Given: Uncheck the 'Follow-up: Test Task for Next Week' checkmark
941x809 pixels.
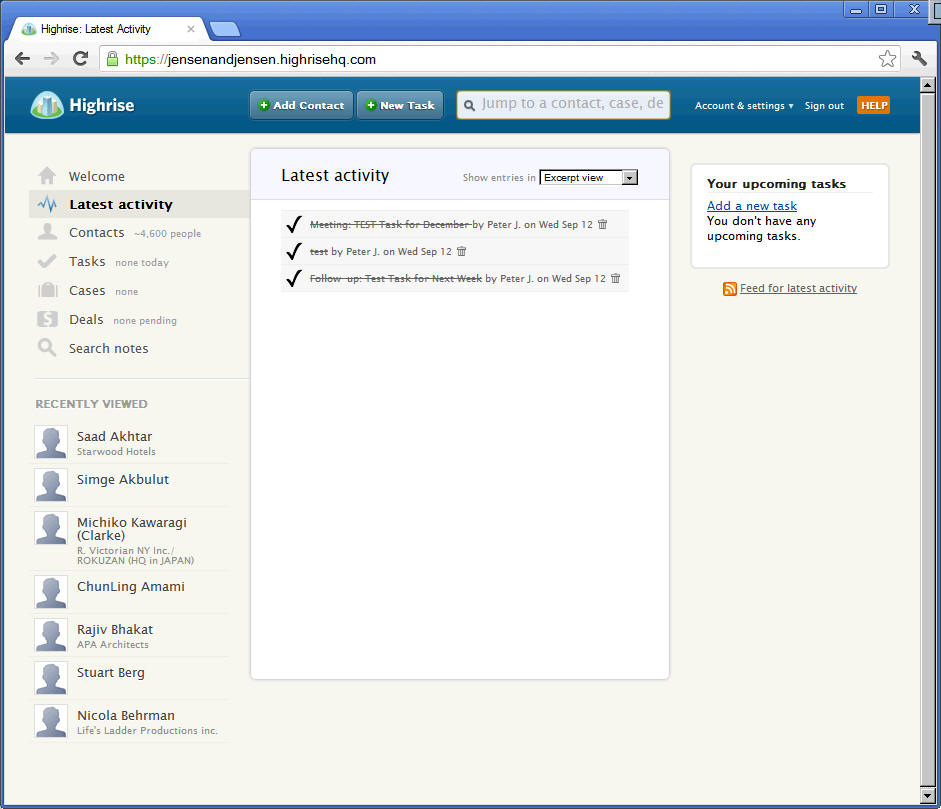Looking at the screenshot, I should click(294, 278).
